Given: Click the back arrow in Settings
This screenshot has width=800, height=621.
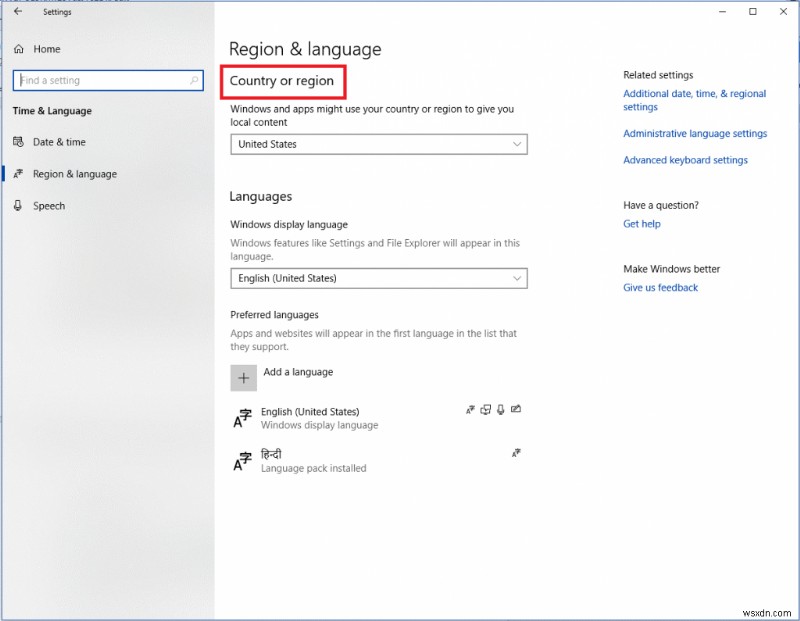Looking at the screenshot, I should [19, 11].
